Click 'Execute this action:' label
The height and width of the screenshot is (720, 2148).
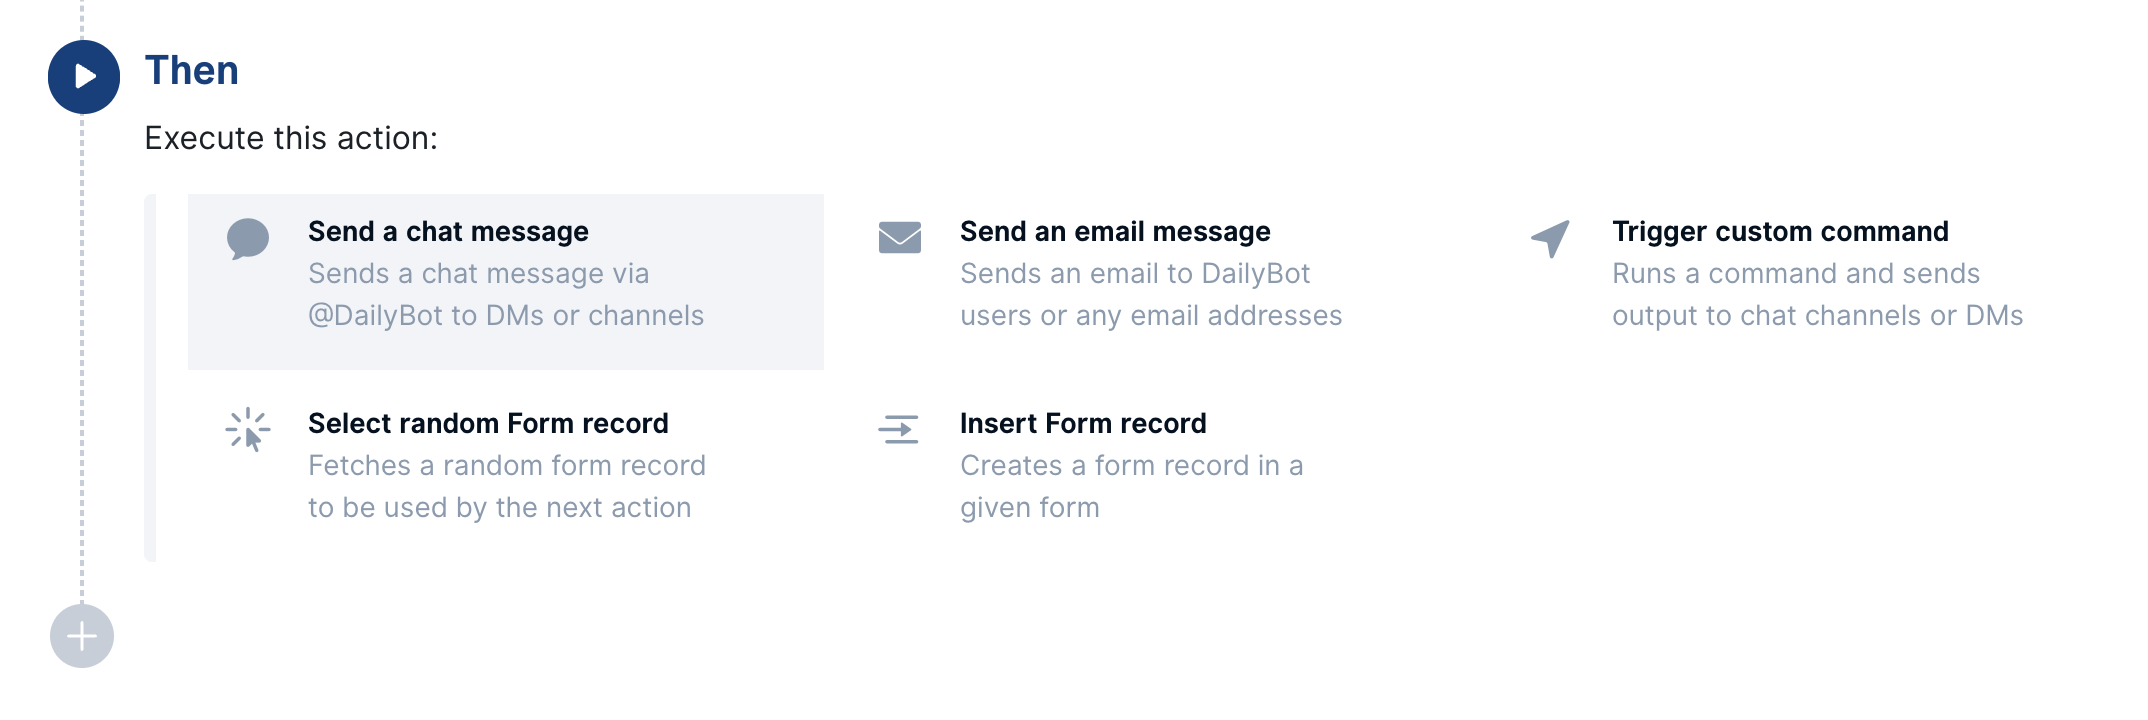click(291, 138)
